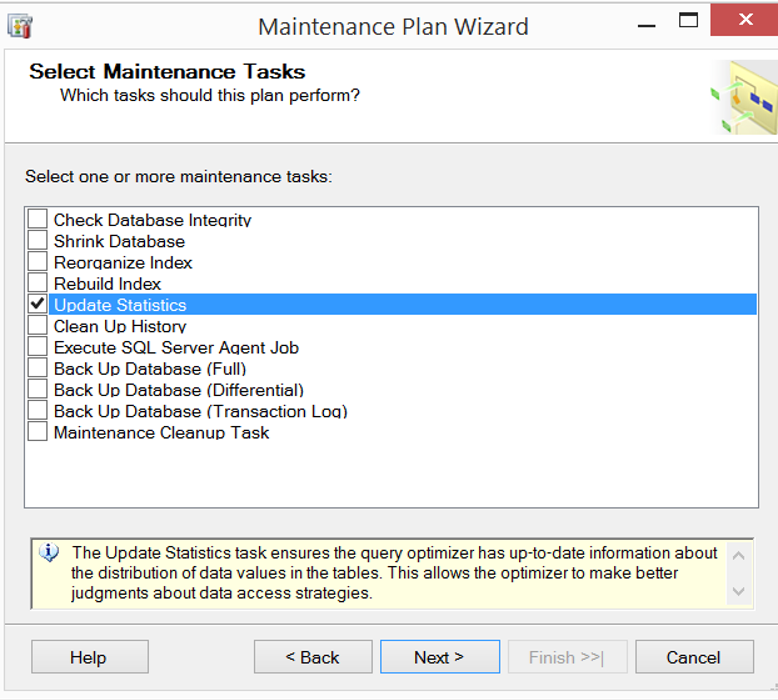
Task: Select the Reorganize Index label text
Action: point(123,262)
